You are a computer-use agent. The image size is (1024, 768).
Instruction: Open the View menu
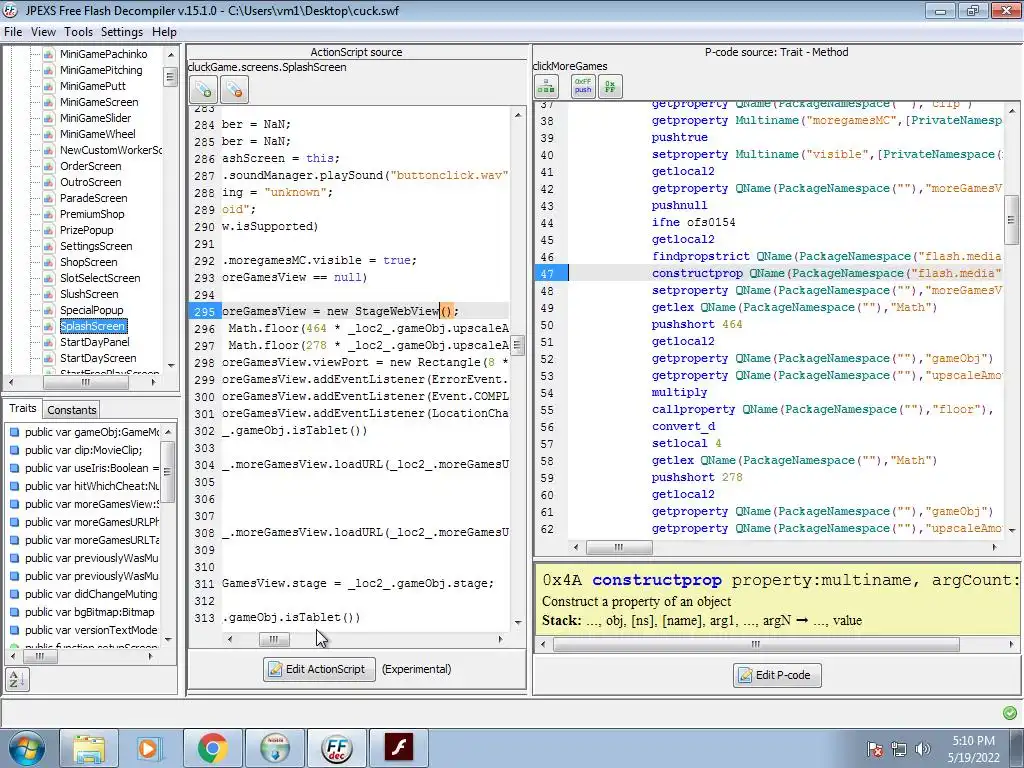pos(43,31)
